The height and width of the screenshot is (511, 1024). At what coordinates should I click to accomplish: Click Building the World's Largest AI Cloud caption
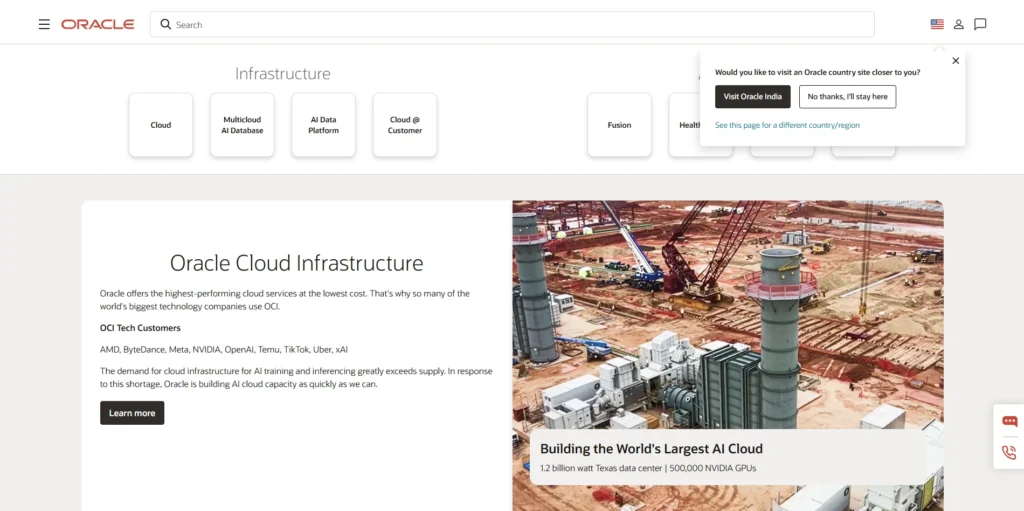pyautogui.click(x=651, y=449)
